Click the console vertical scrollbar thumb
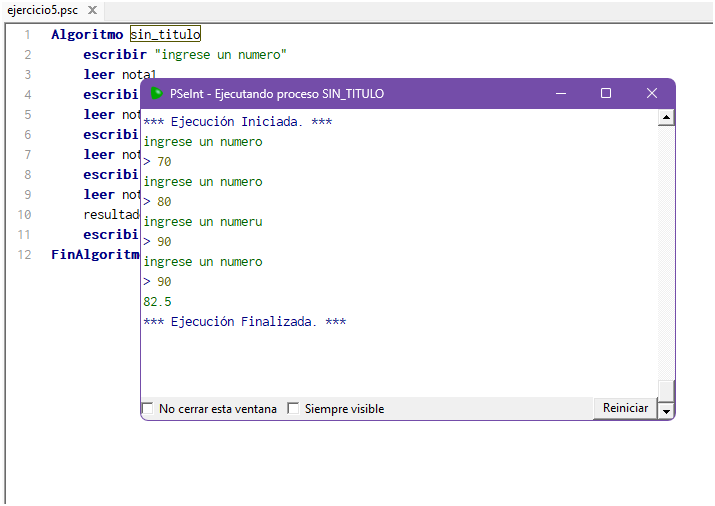The width and height of the screenshot is (715, 506). (x=666, y=390)
